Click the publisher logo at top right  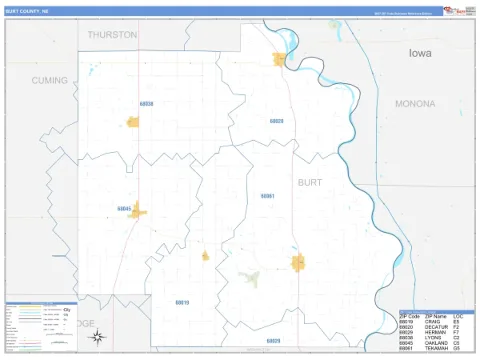459,11
